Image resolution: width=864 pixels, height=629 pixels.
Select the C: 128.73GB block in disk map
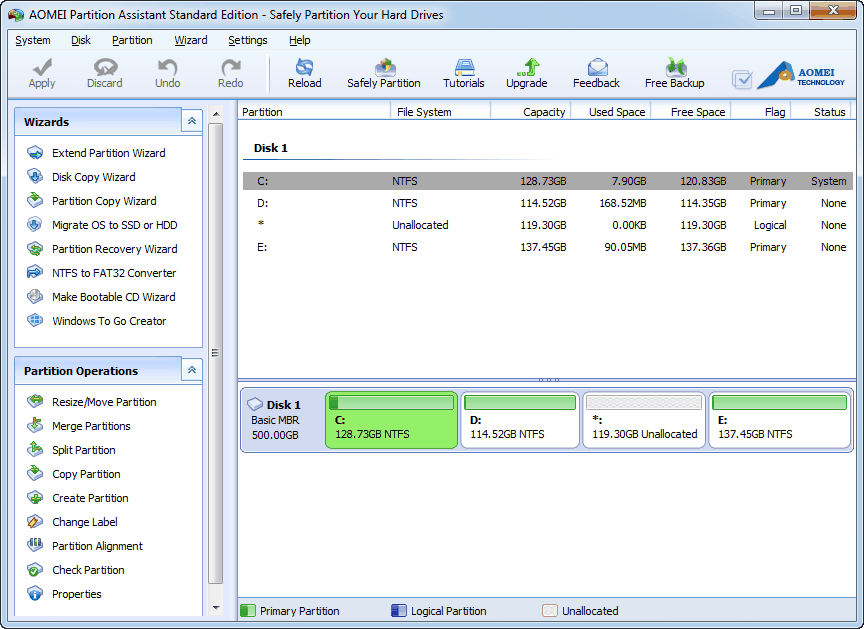coord(391,420)
